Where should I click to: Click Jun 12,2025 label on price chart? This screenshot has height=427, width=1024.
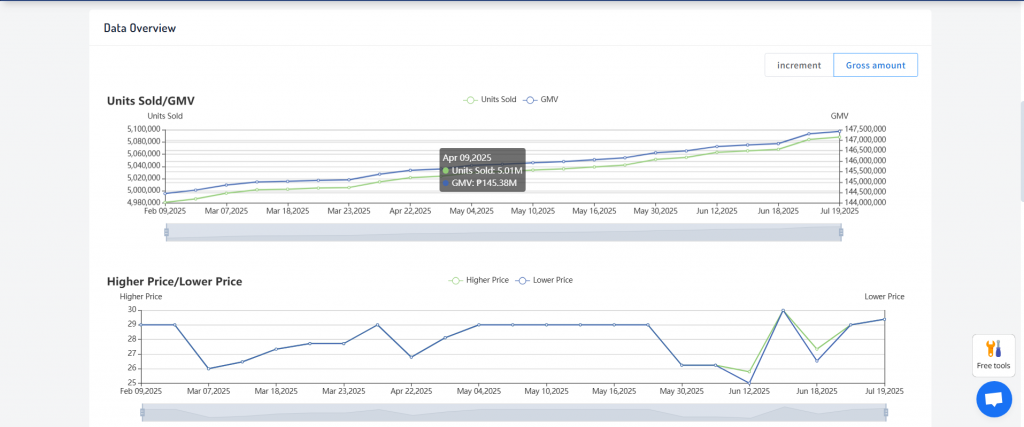coord(748,392)
